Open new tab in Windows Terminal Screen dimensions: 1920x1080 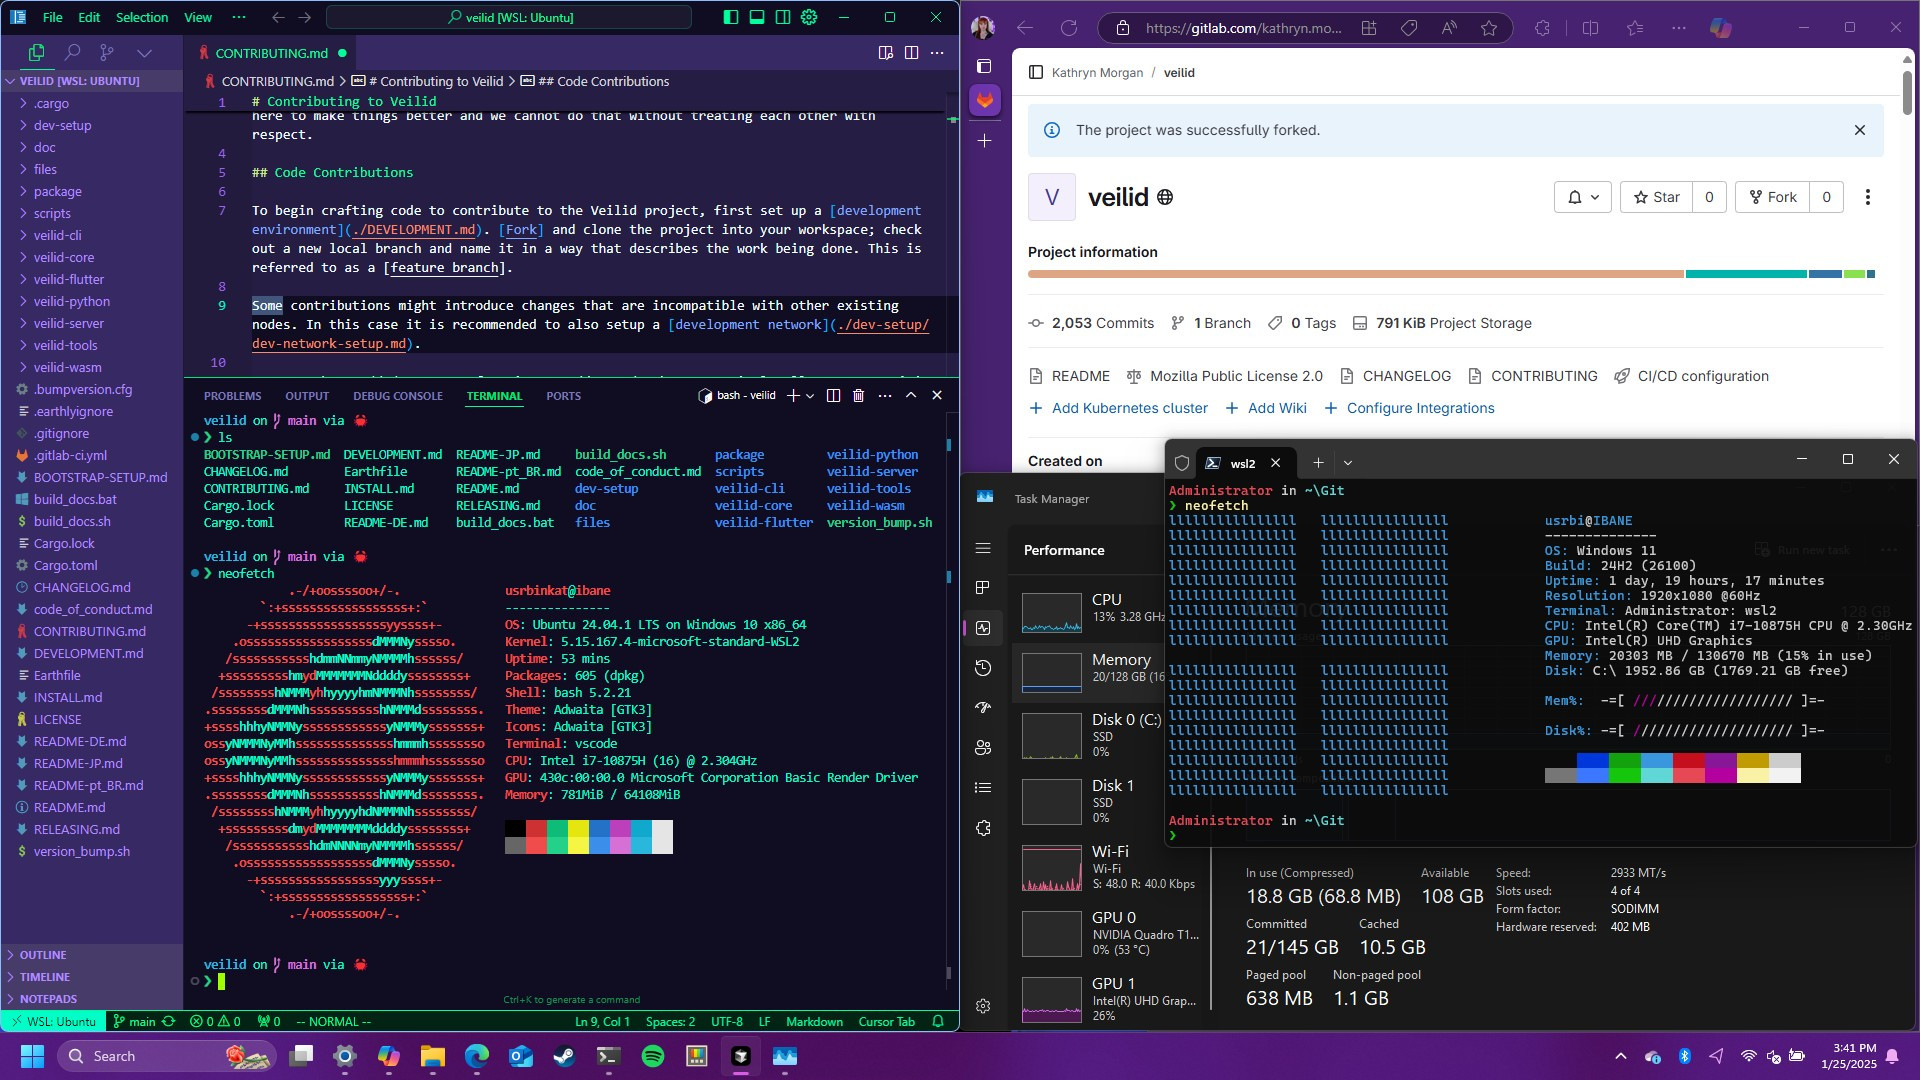(x=1318, y=462)
